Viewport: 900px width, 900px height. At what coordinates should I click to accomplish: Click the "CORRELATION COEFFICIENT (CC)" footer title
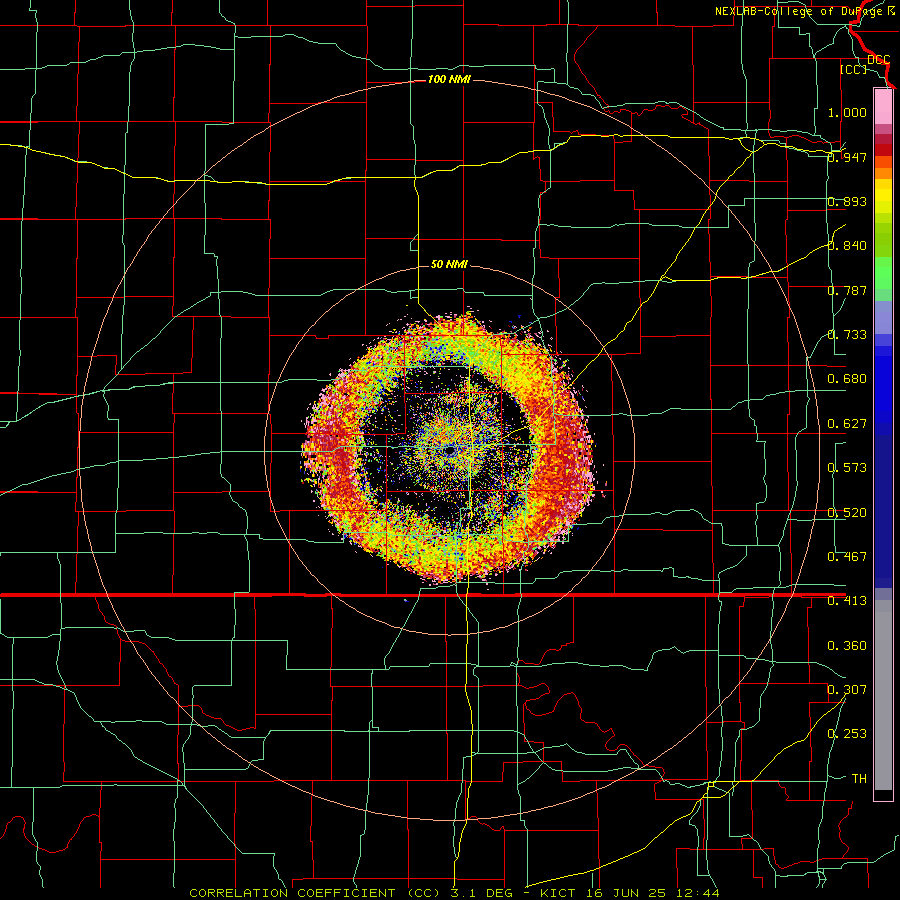tap(315, 893)
